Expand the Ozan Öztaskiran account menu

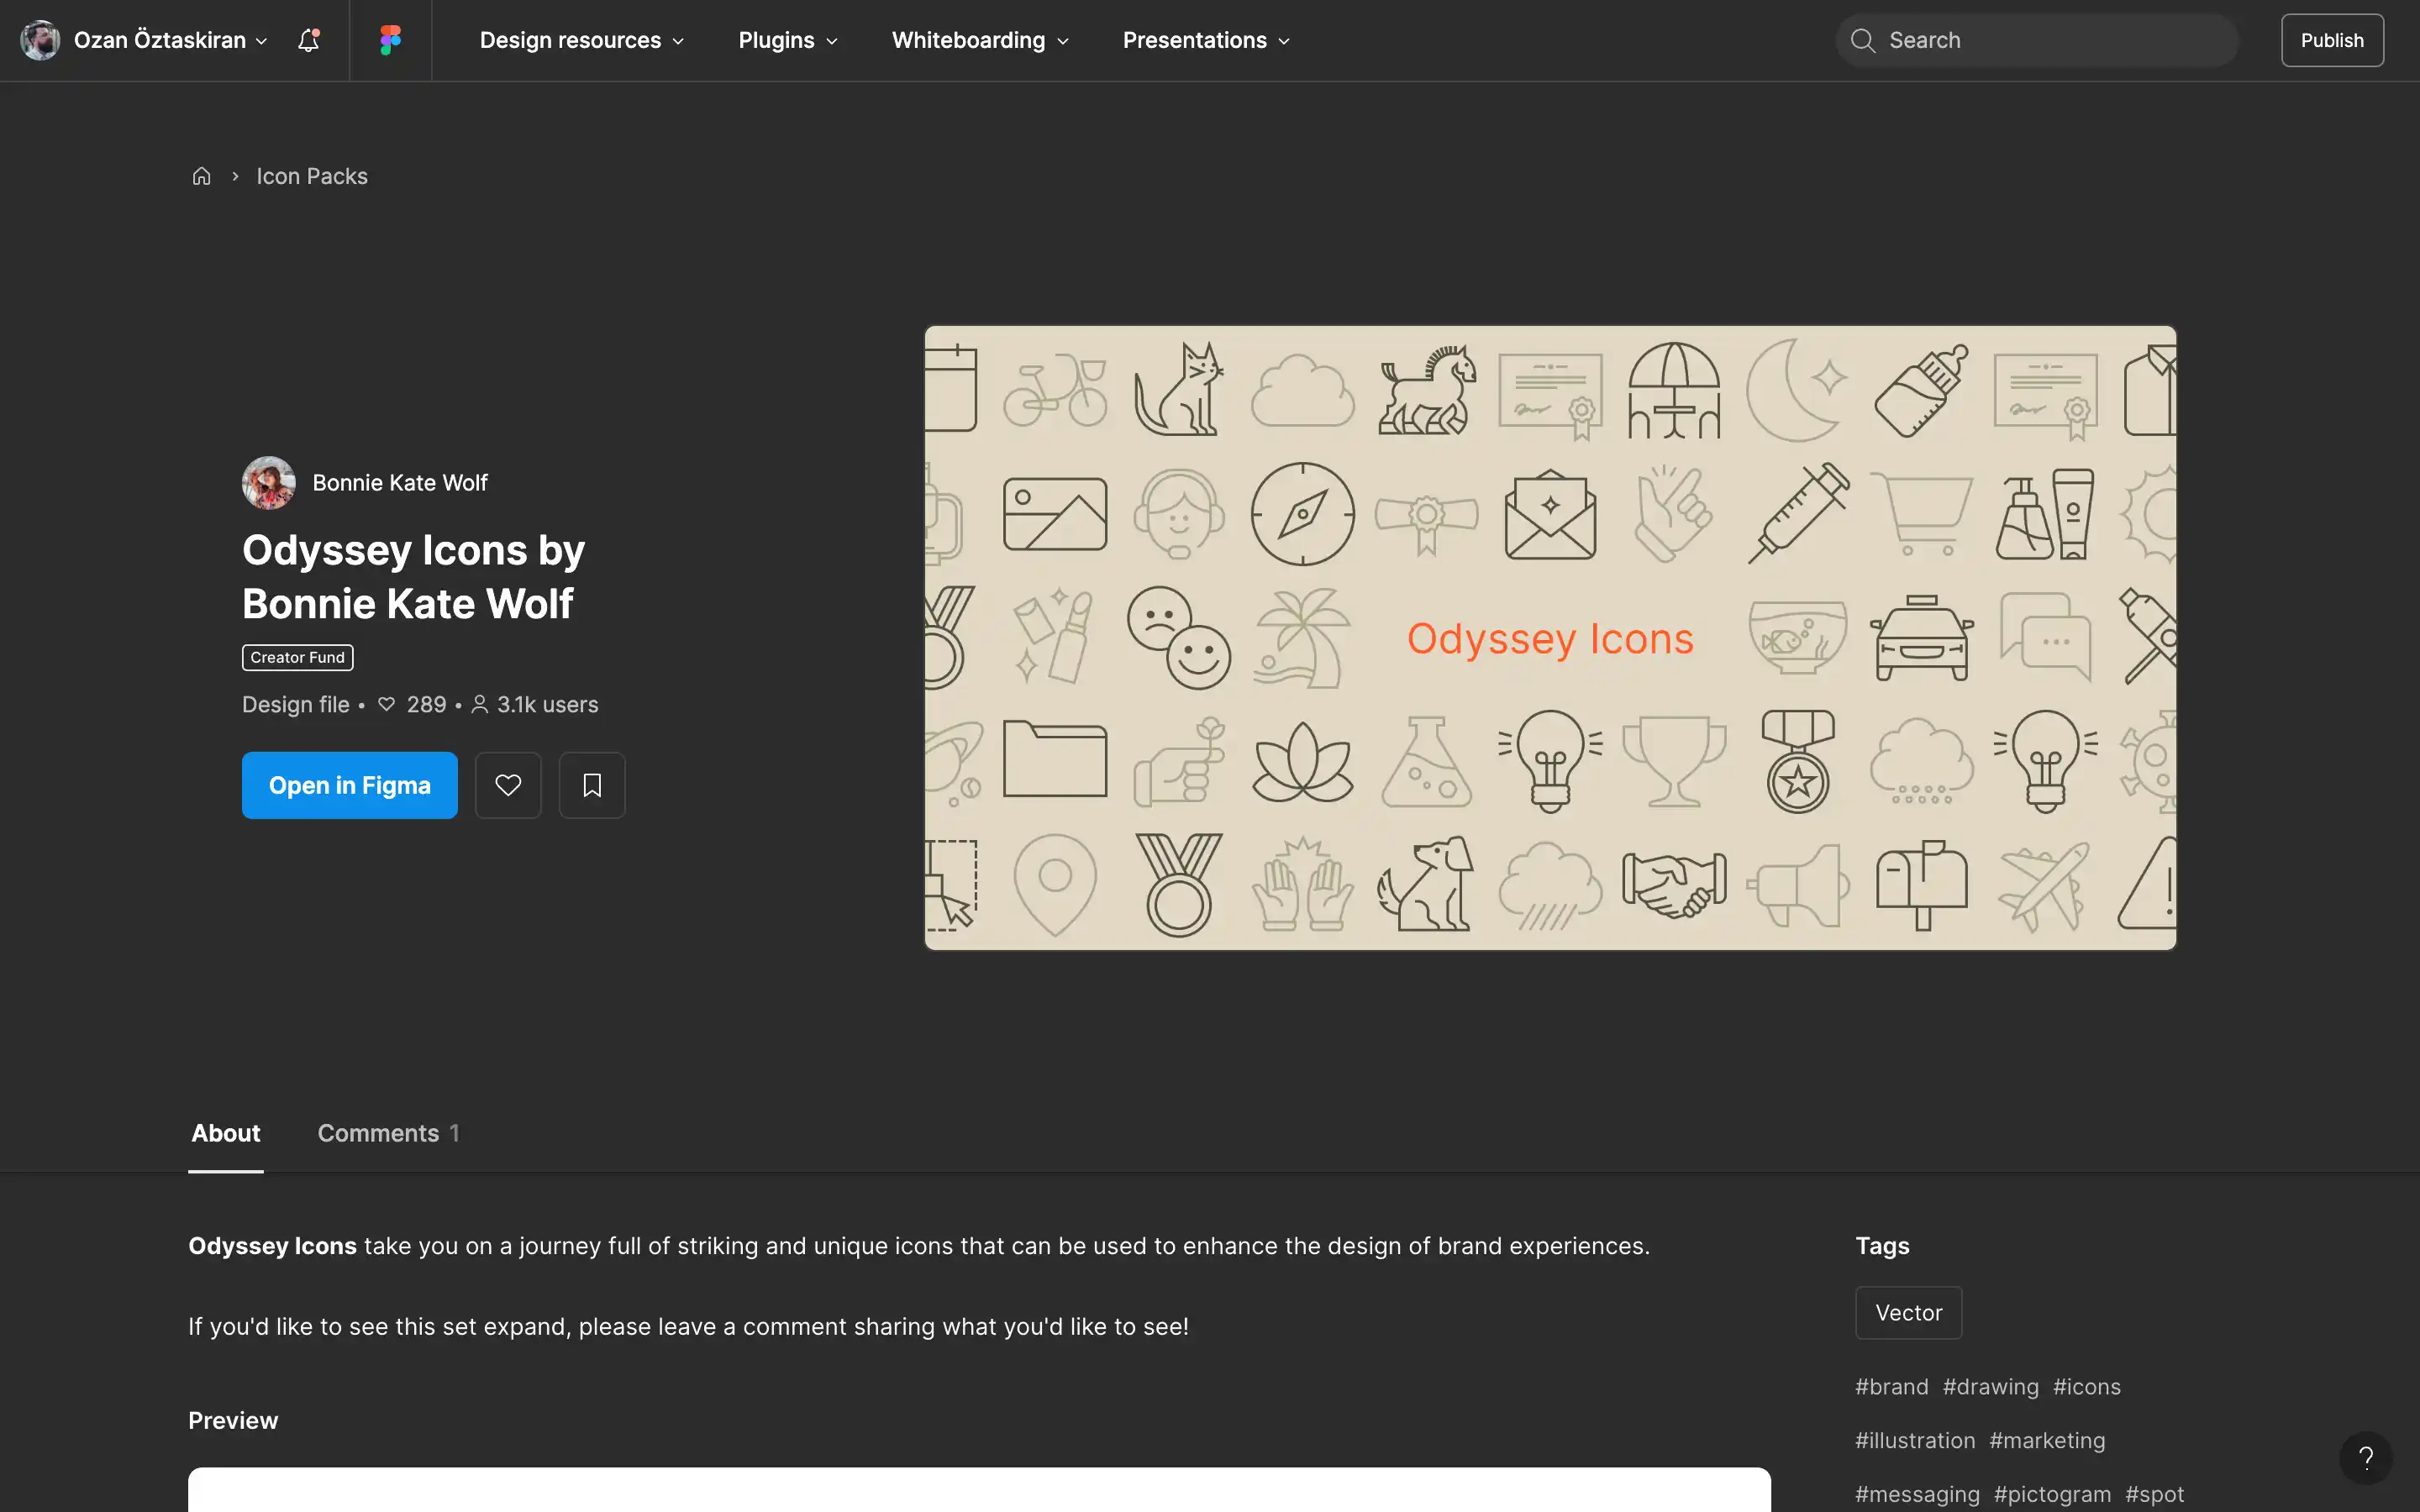(170, 40)
